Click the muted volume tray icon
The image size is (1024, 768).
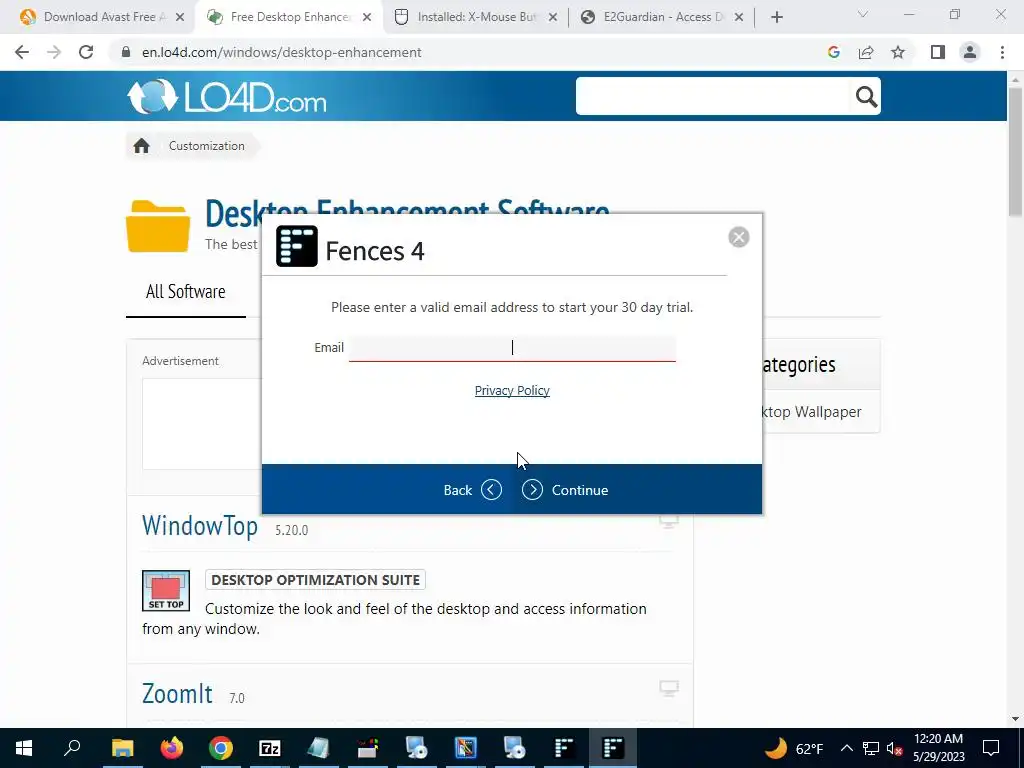point(894,748)
